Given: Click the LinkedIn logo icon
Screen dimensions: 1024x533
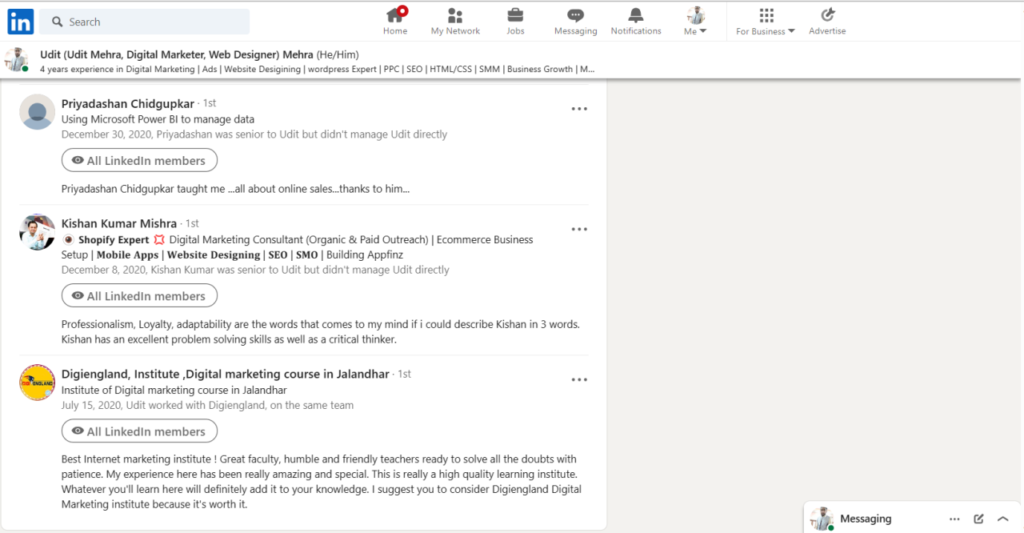Looking at the screenshot, I should tap(20, 21).
